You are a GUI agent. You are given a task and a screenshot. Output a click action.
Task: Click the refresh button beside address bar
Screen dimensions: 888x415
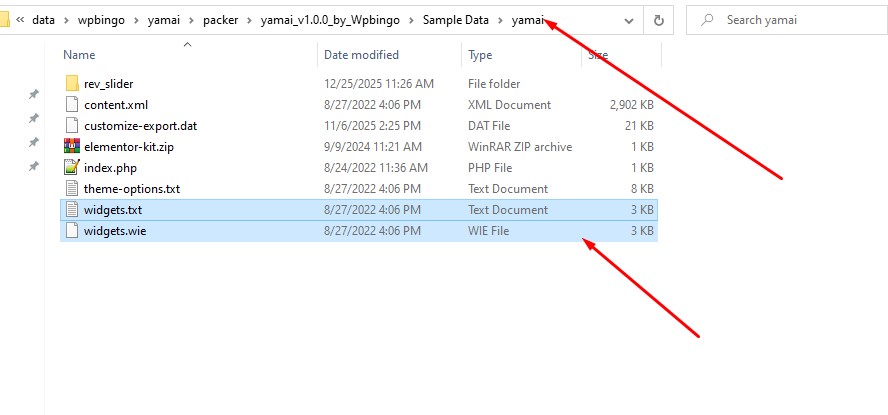(658, 20)
